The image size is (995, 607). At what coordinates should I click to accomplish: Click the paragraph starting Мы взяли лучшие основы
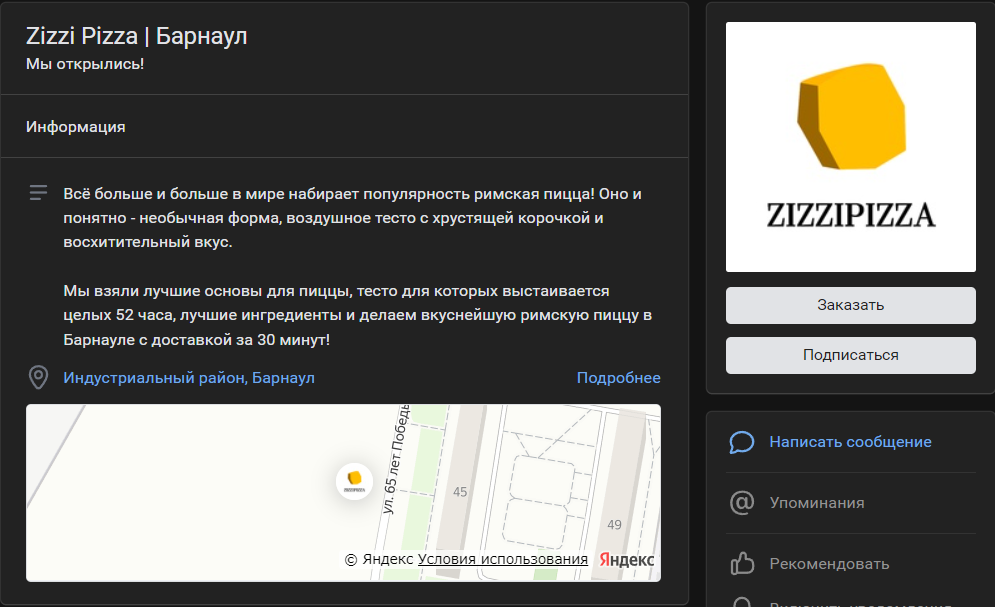click(358, 315)
